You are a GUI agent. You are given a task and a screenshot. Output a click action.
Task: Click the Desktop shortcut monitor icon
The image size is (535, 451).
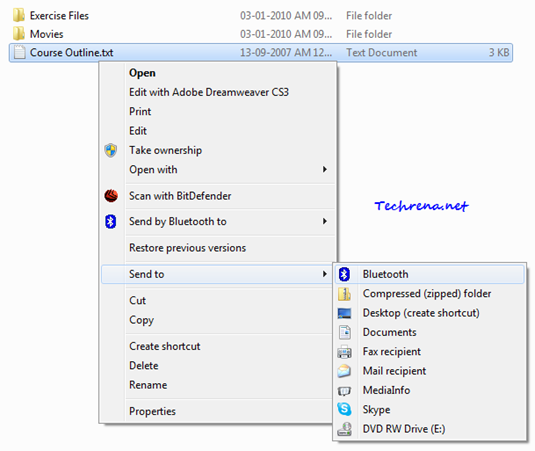point(344,313)
